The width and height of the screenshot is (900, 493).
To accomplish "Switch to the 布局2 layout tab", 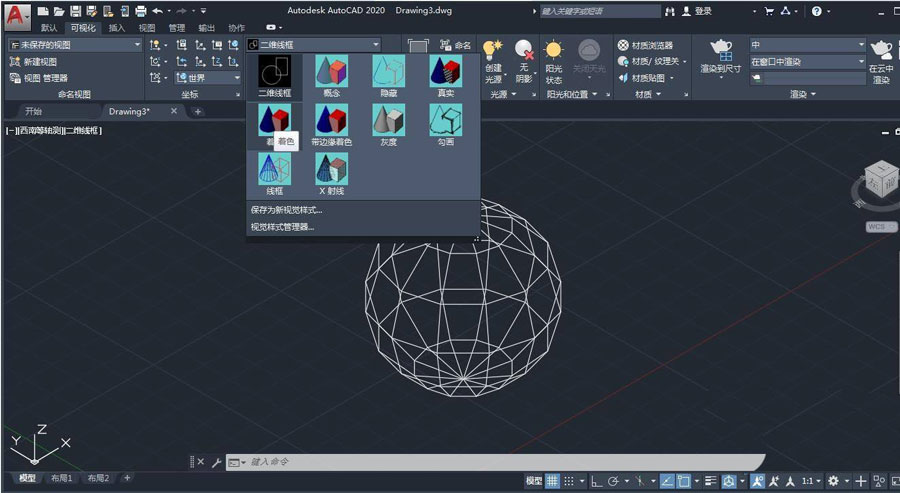I will click(x=98, y=478).
